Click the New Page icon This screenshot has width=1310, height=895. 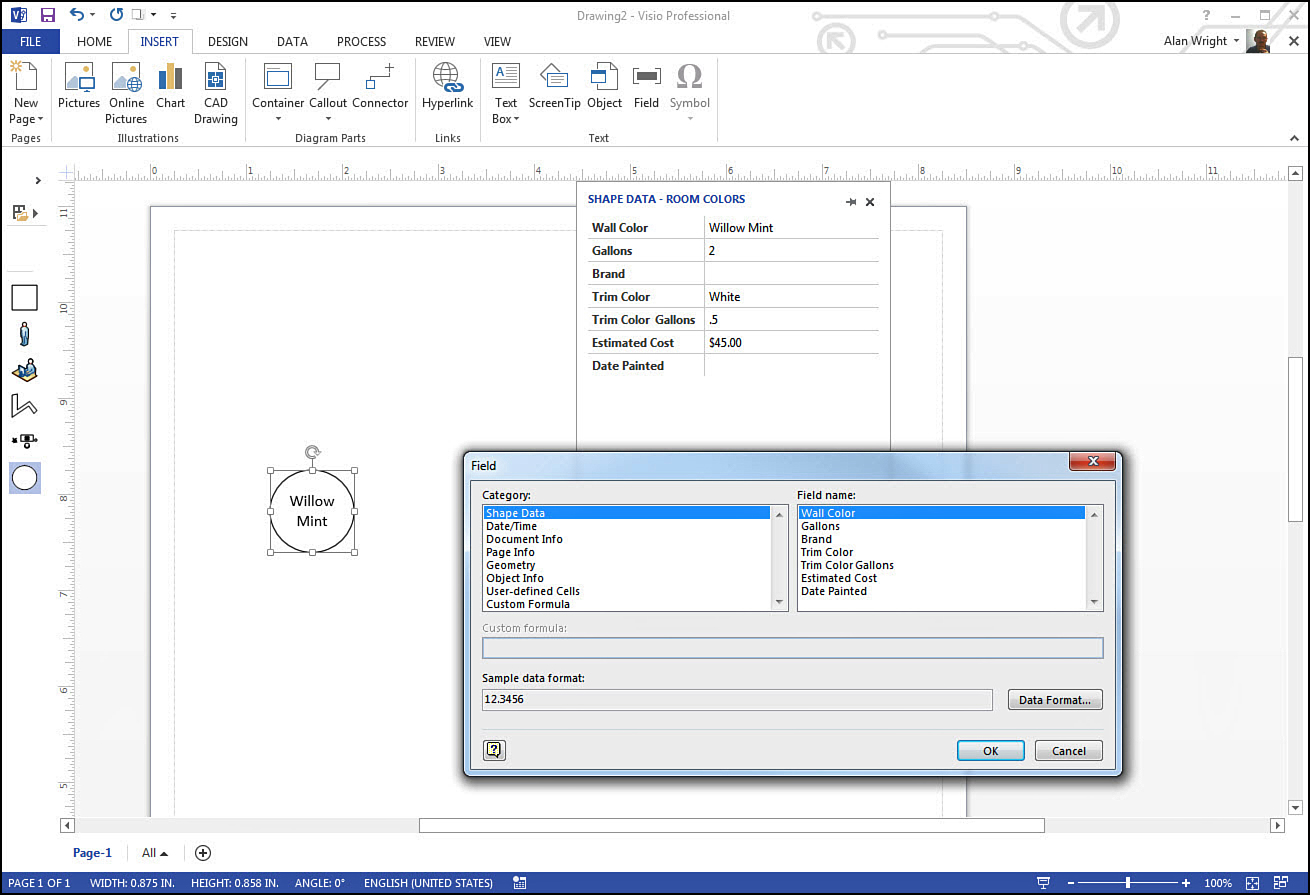click(25, 78)
